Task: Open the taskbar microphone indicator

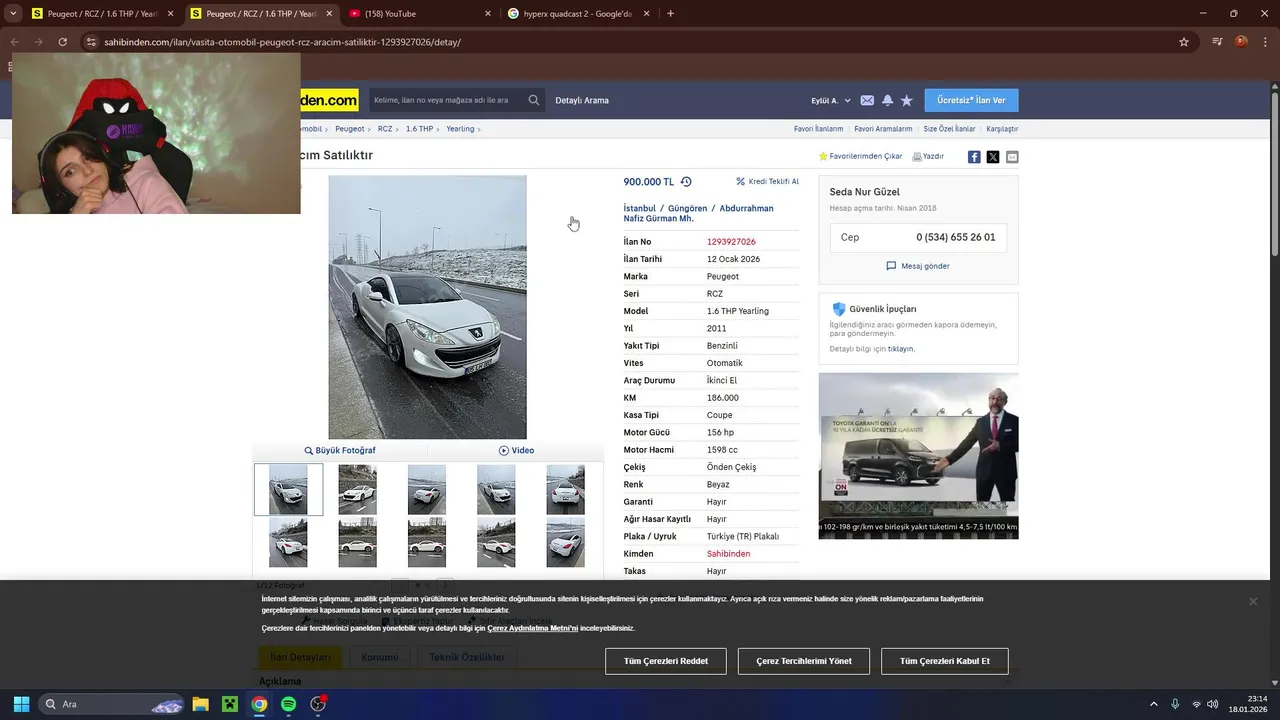Action: coord(1175,704)
